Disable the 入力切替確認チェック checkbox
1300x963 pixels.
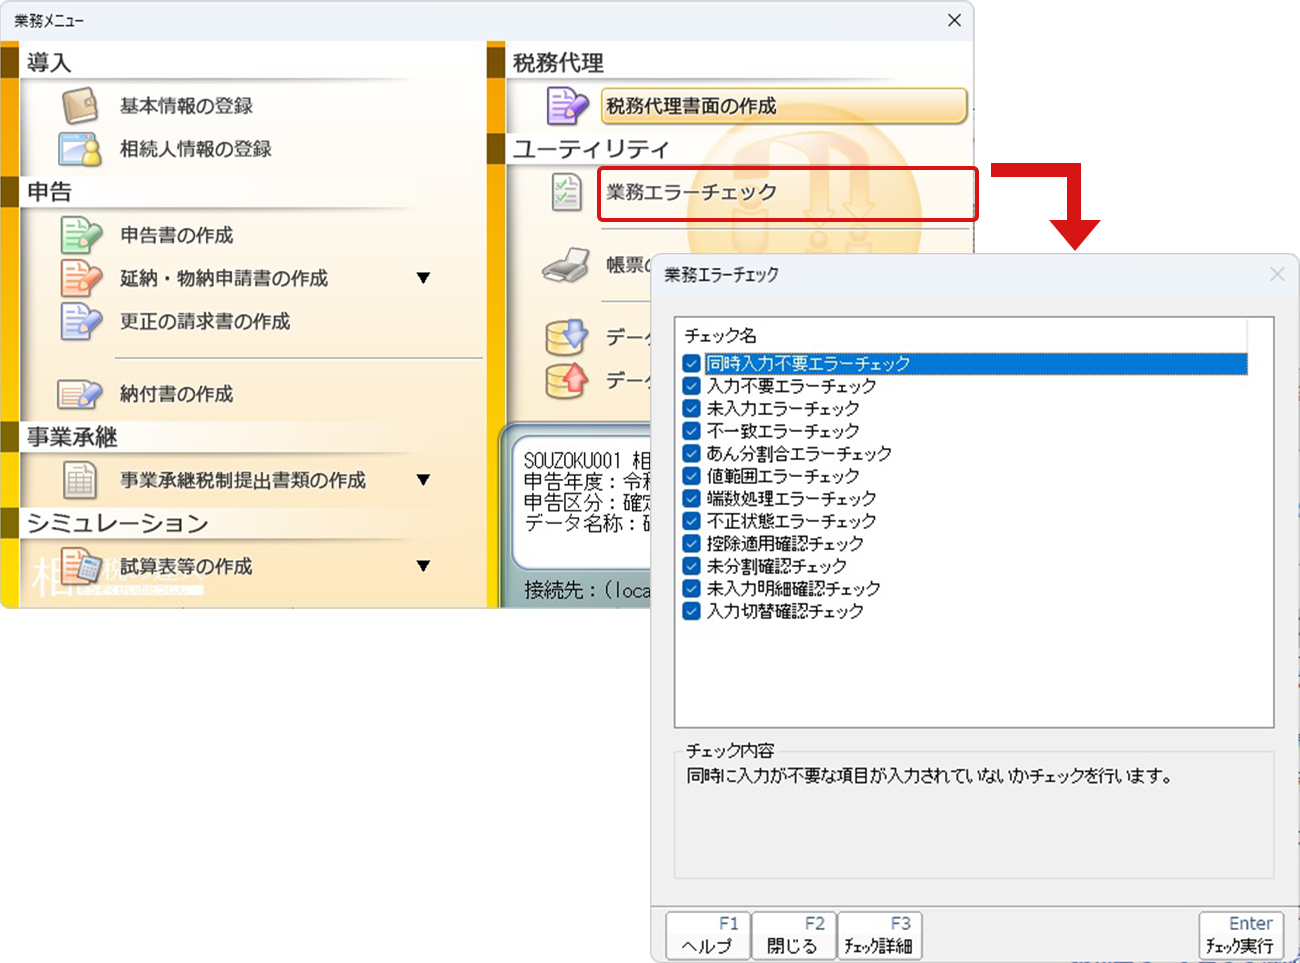click(x=691, y=611)
